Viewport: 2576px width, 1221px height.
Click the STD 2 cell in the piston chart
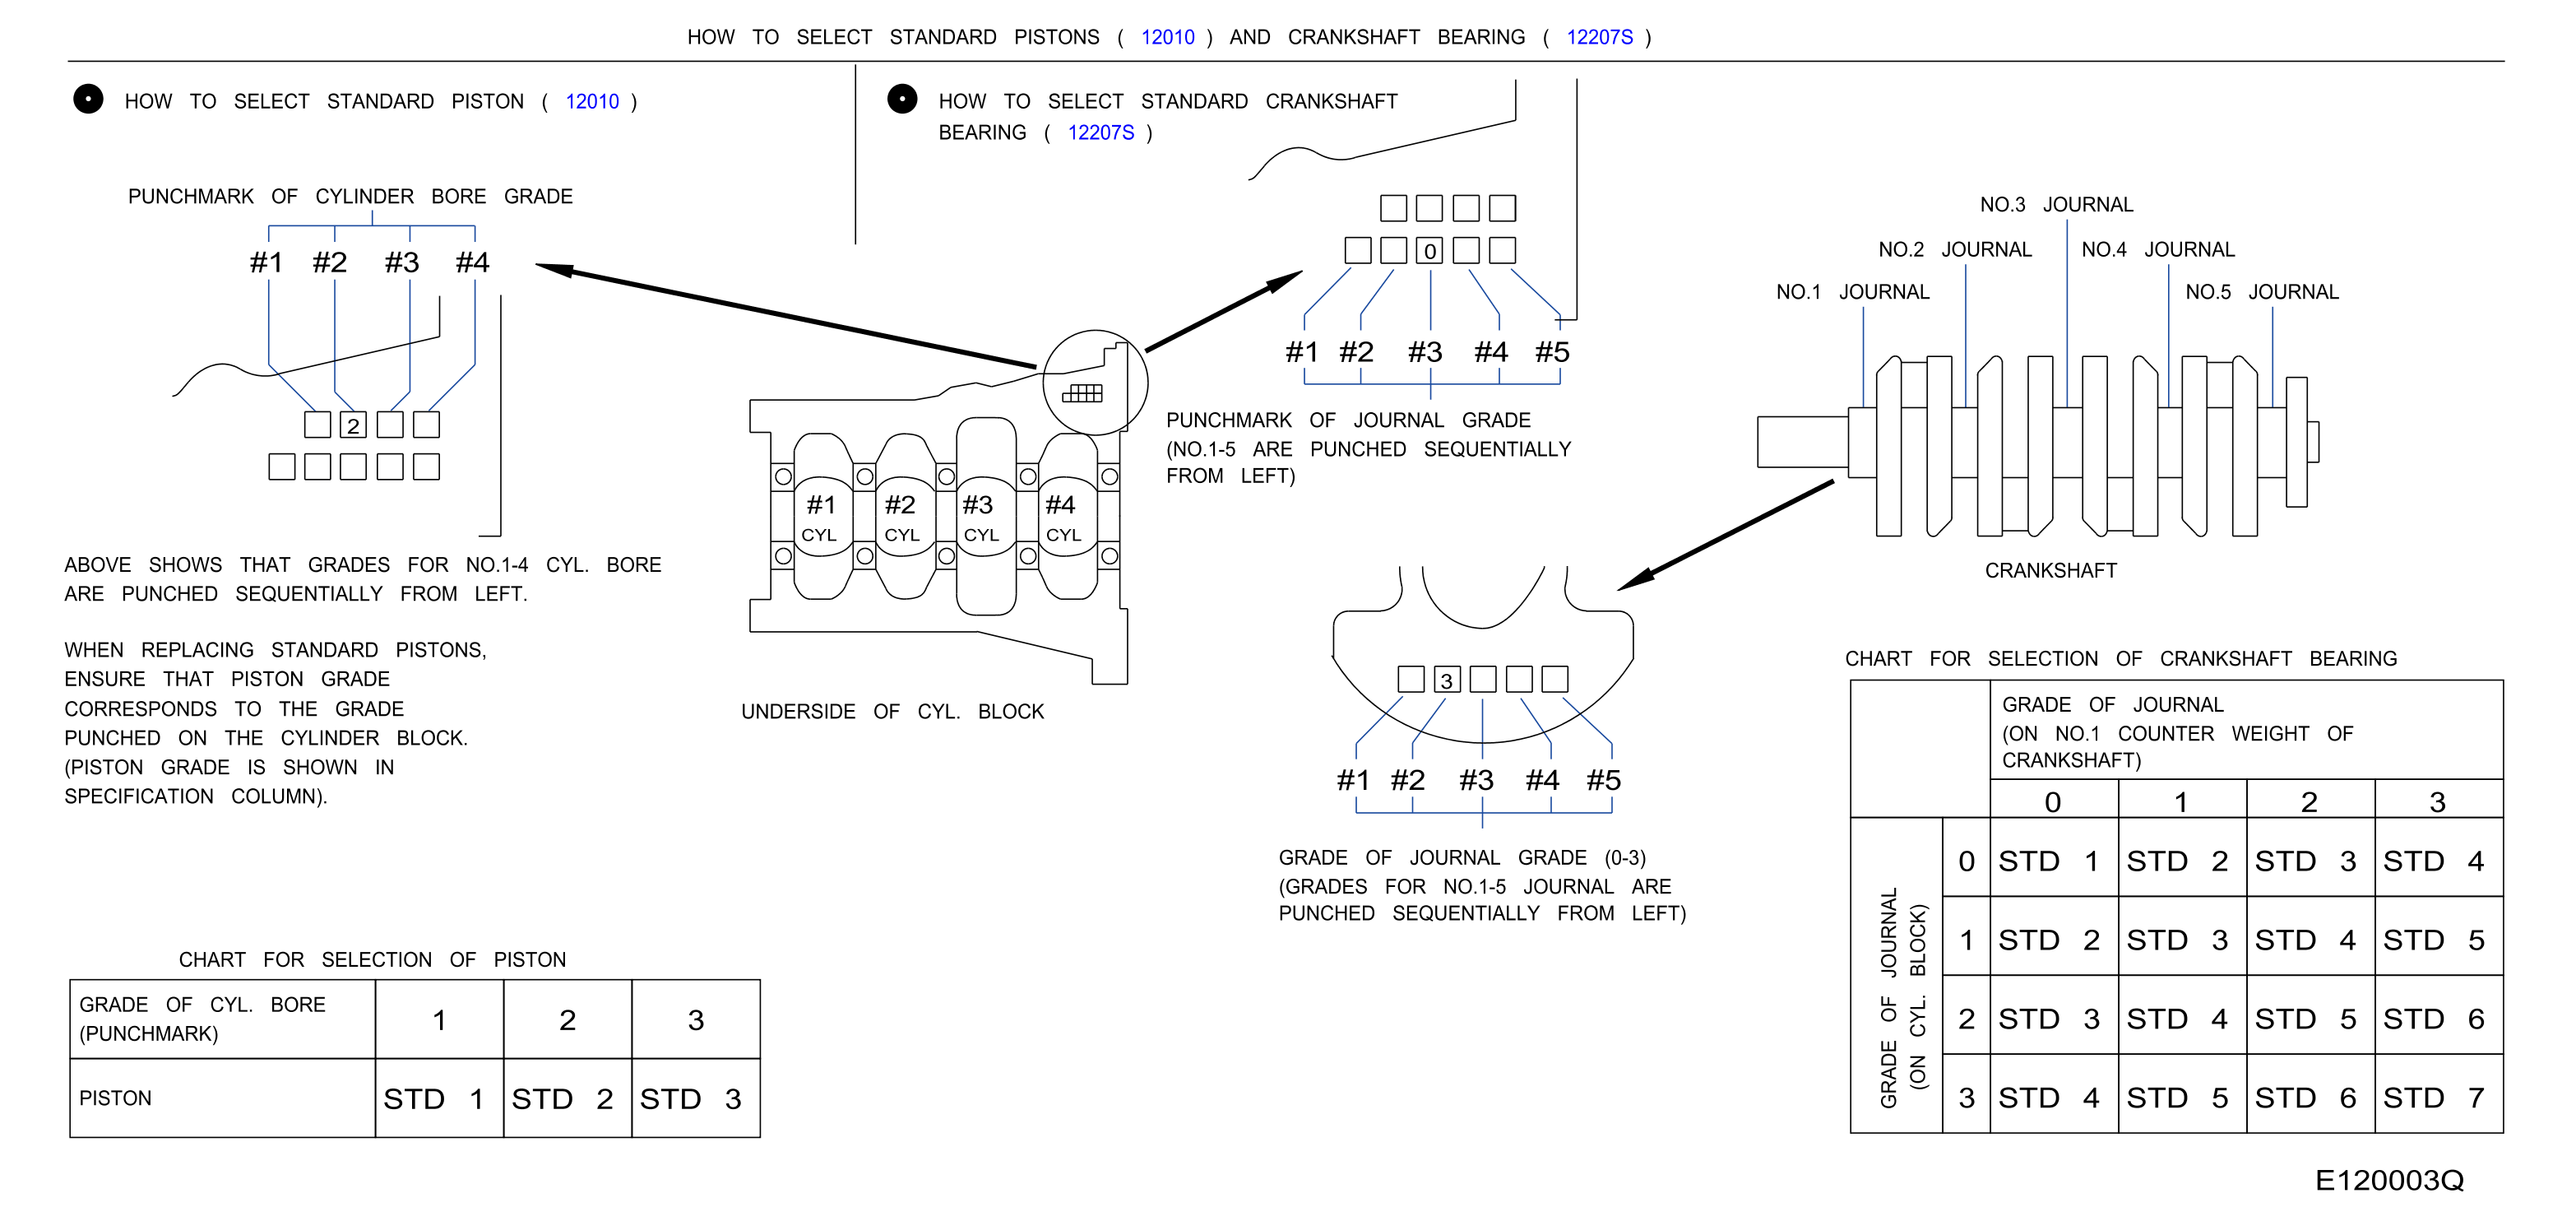point(567,1099)
